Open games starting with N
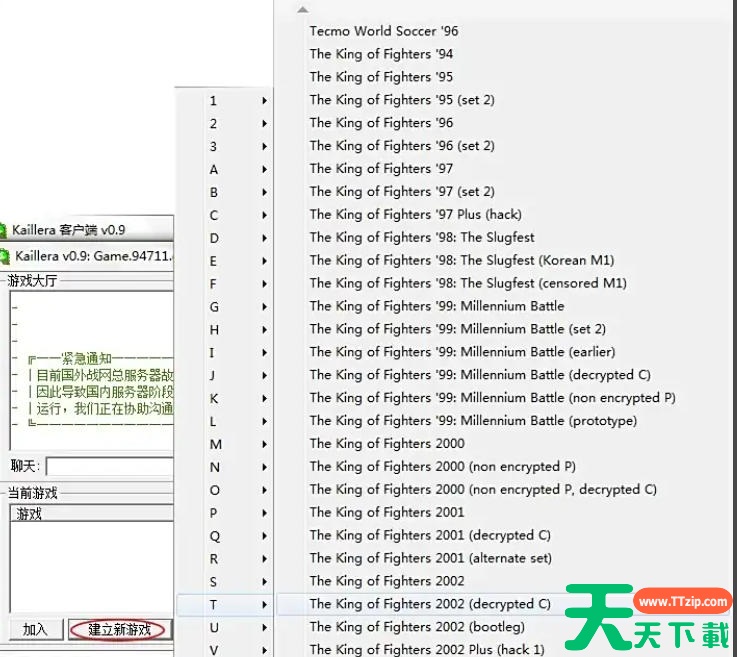Screen dimensions: 737x657 [x=225, y=468]
